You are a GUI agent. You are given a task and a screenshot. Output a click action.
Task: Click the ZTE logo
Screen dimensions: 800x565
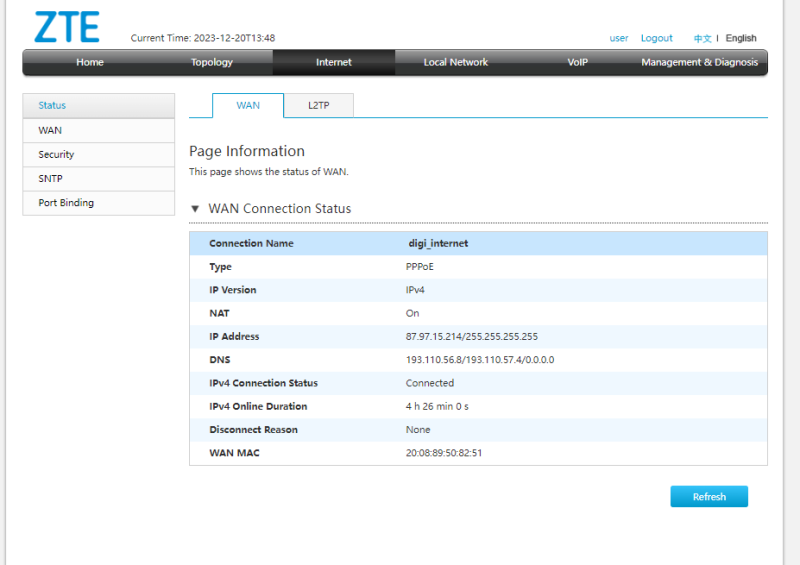click(67, 27)
